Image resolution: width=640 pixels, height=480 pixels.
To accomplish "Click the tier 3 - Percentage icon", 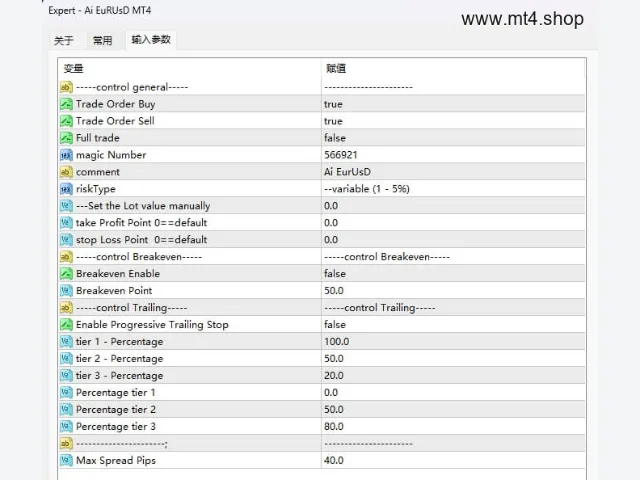I will [x=66, y=376].
